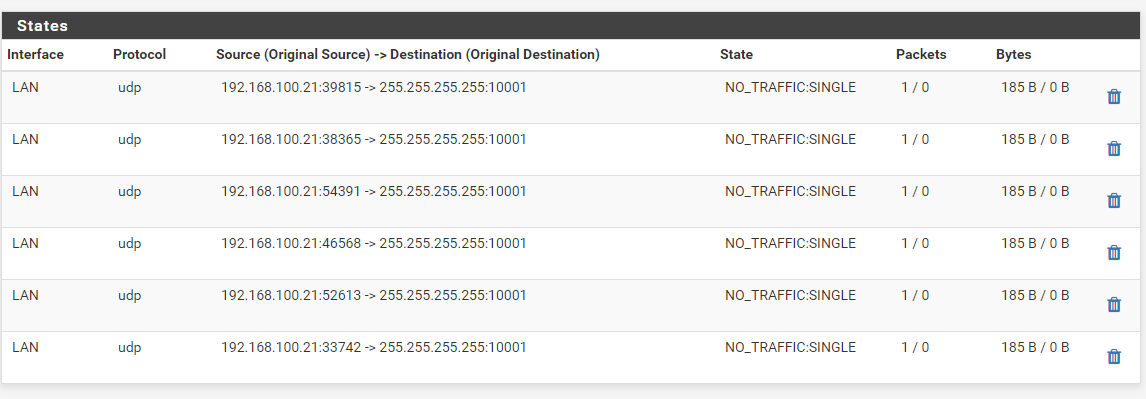Click packets 1 / 0 in the 33742 row
The image size is (1146, 399).
tap(915, 347)
